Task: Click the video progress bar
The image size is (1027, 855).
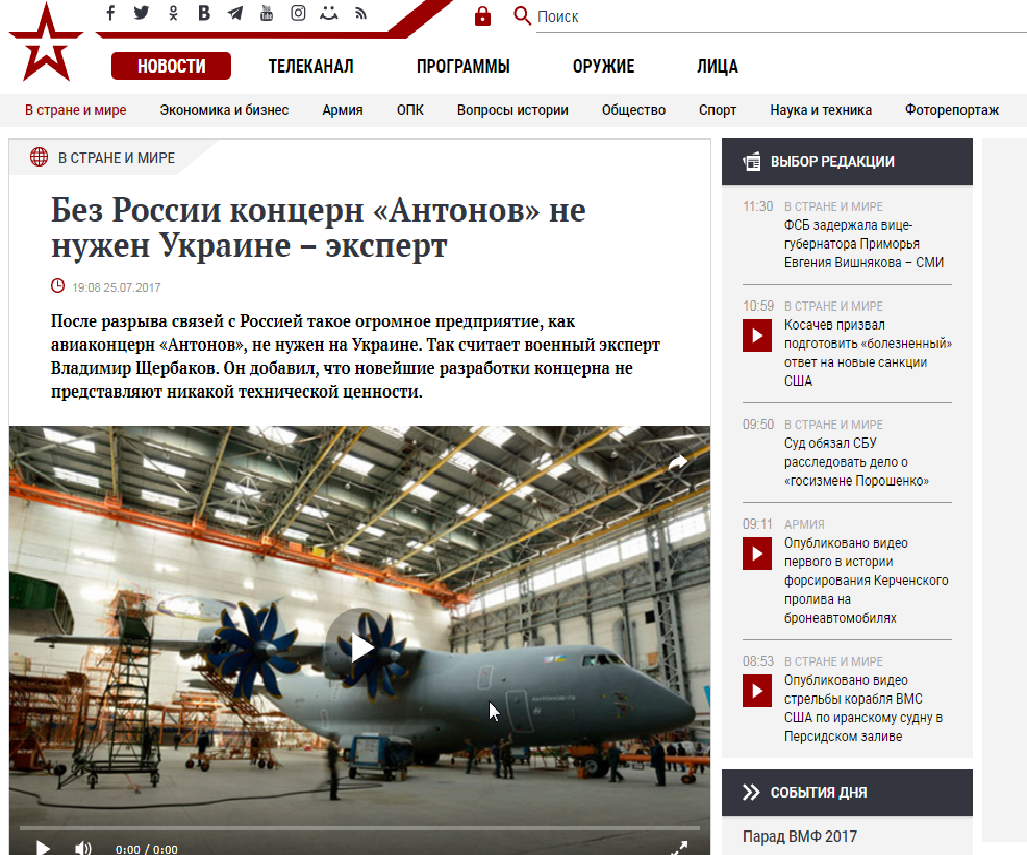Action: tap(360, 828)
